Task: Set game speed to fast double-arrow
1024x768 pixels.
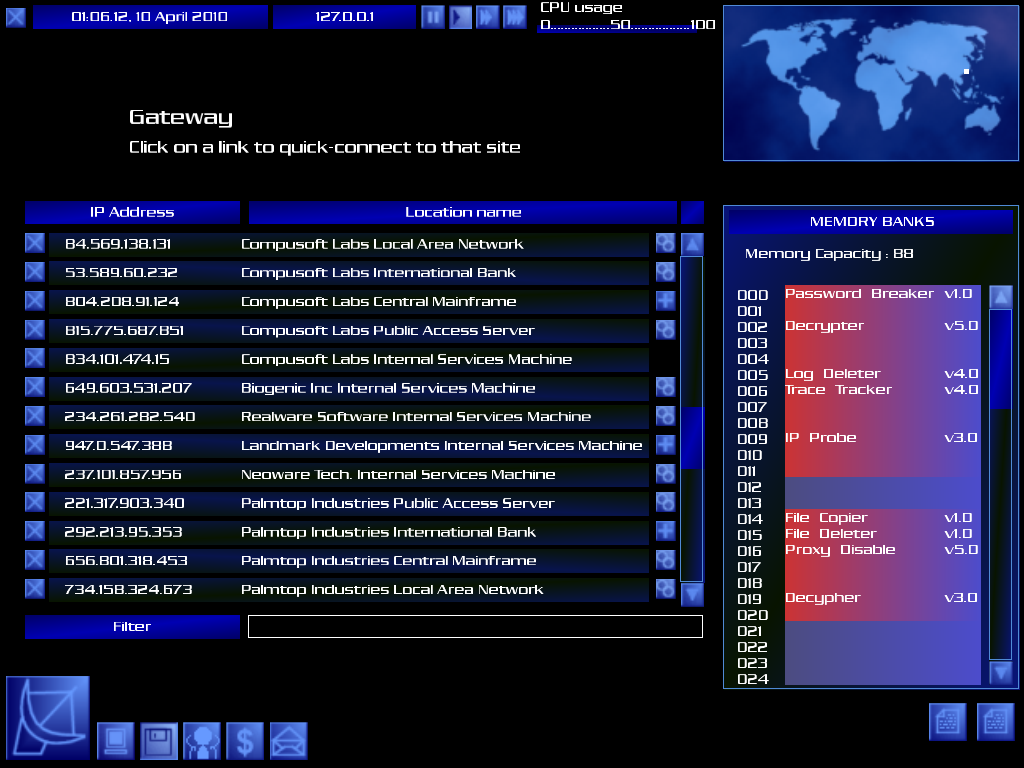Action: [487, 17]
